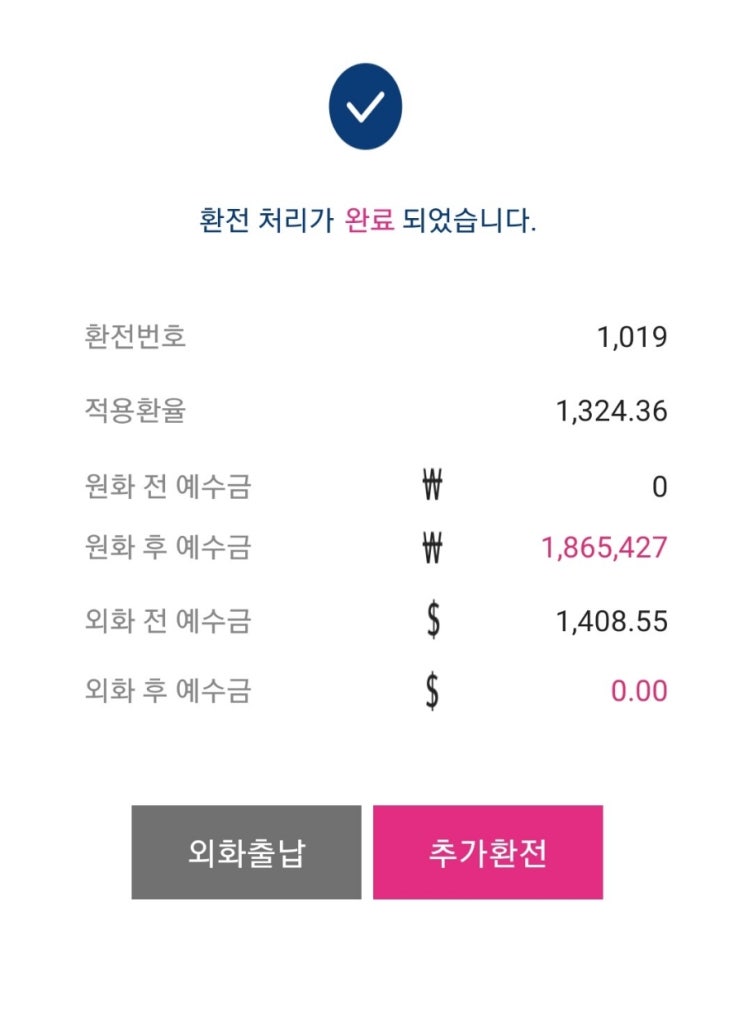
Task: Click the dollar amount 1,408.55
Action: [x=611, y=622]
